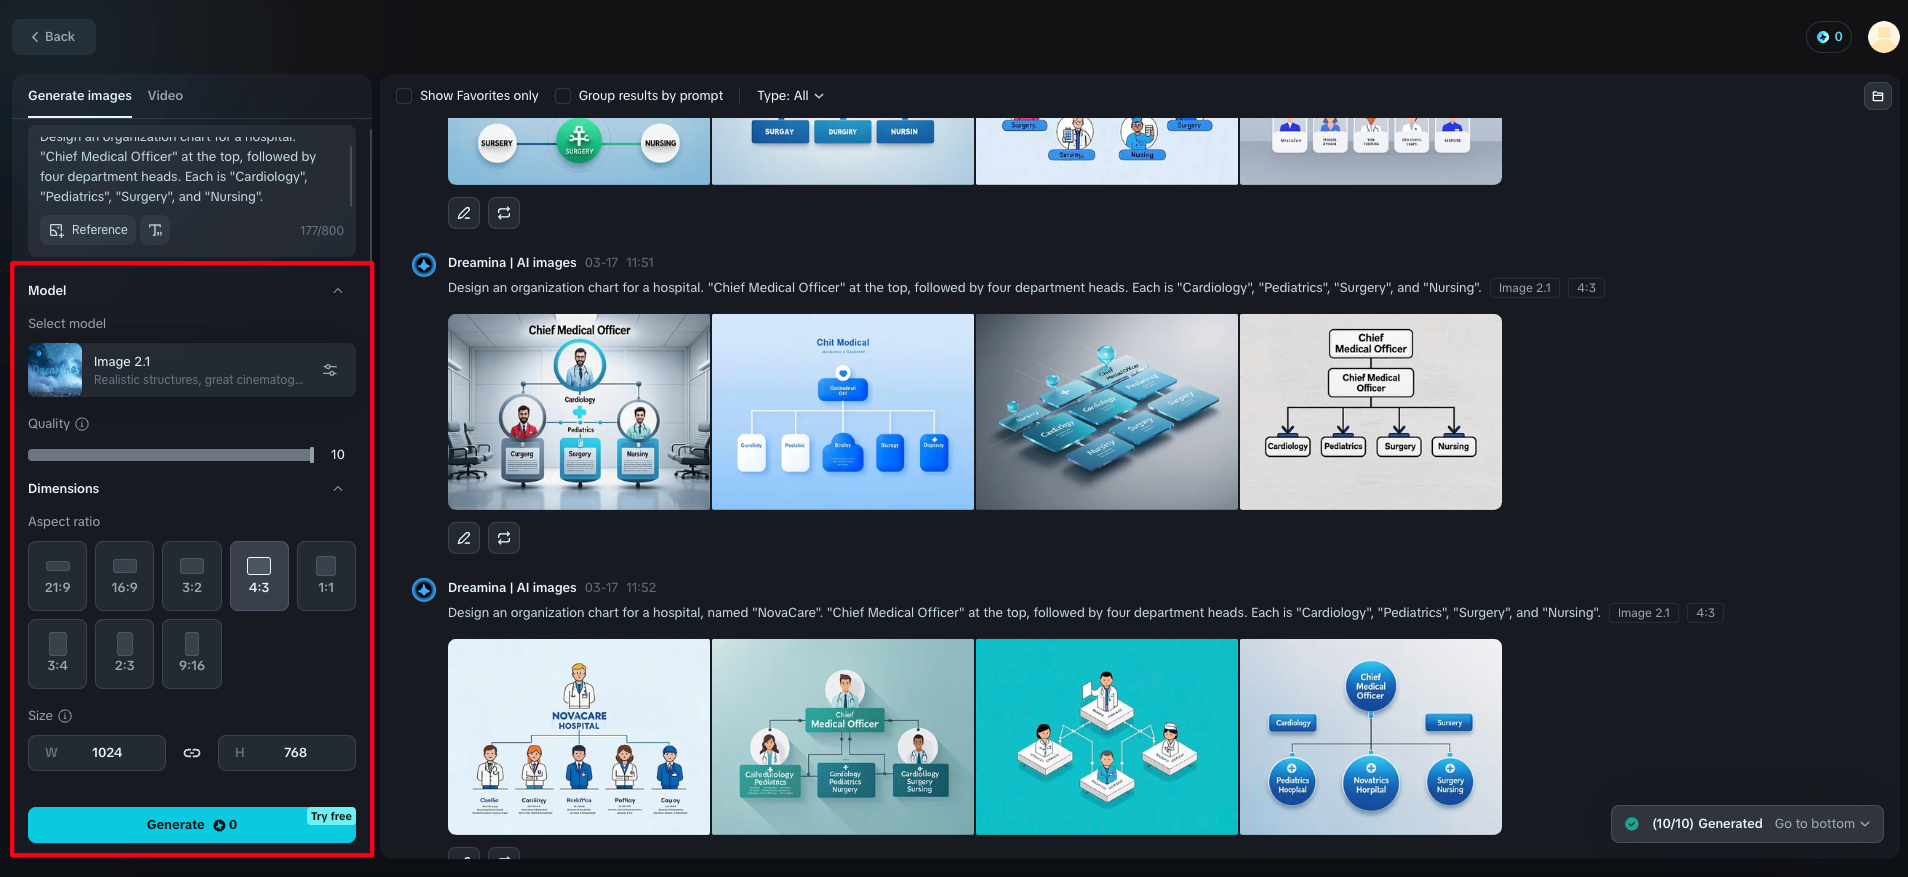Click the Quality value '10'
Screen dimensions: 1908x877
click(x=338, y=455)
